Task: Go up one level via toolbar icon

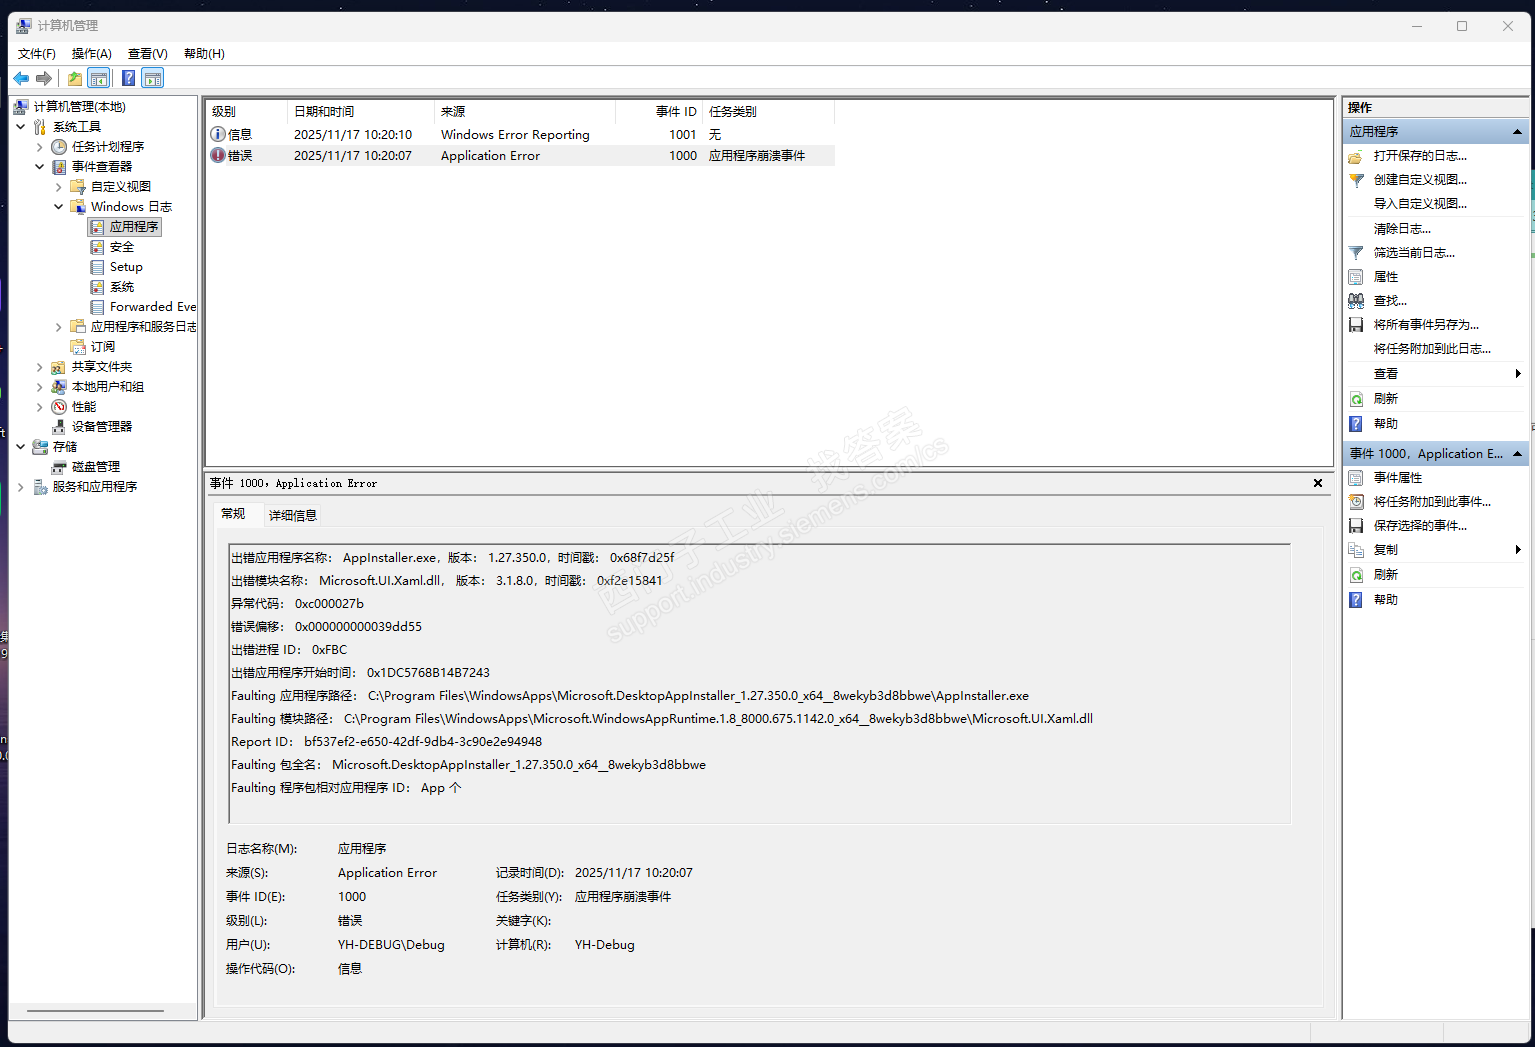Action: click(75, 78)
